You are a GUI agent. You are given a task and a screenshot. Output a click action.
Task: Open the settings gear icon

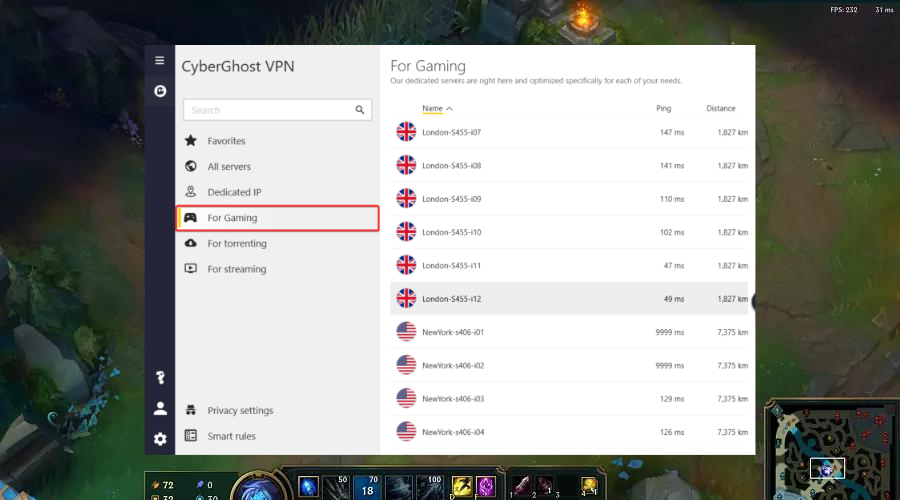(x=160, y=439)
